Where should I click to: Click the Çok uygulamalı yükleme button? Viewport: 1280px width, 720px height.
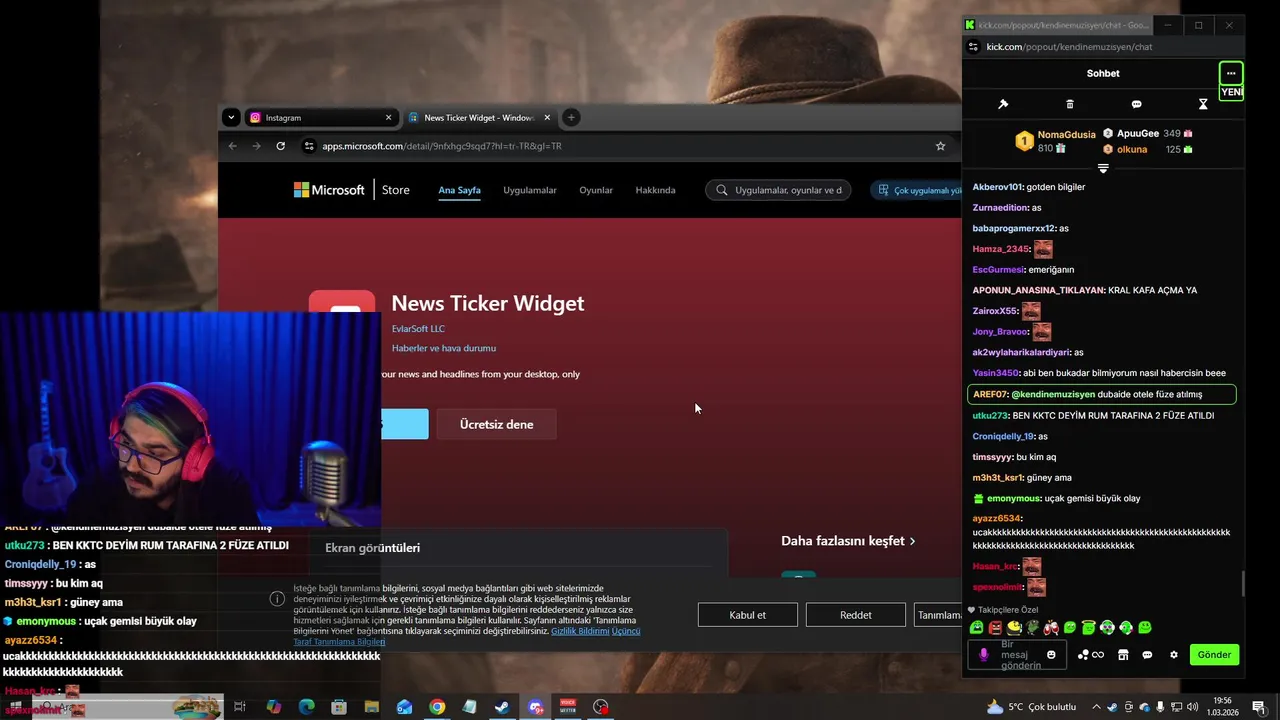pyautogui.click(x=915, y=190)
